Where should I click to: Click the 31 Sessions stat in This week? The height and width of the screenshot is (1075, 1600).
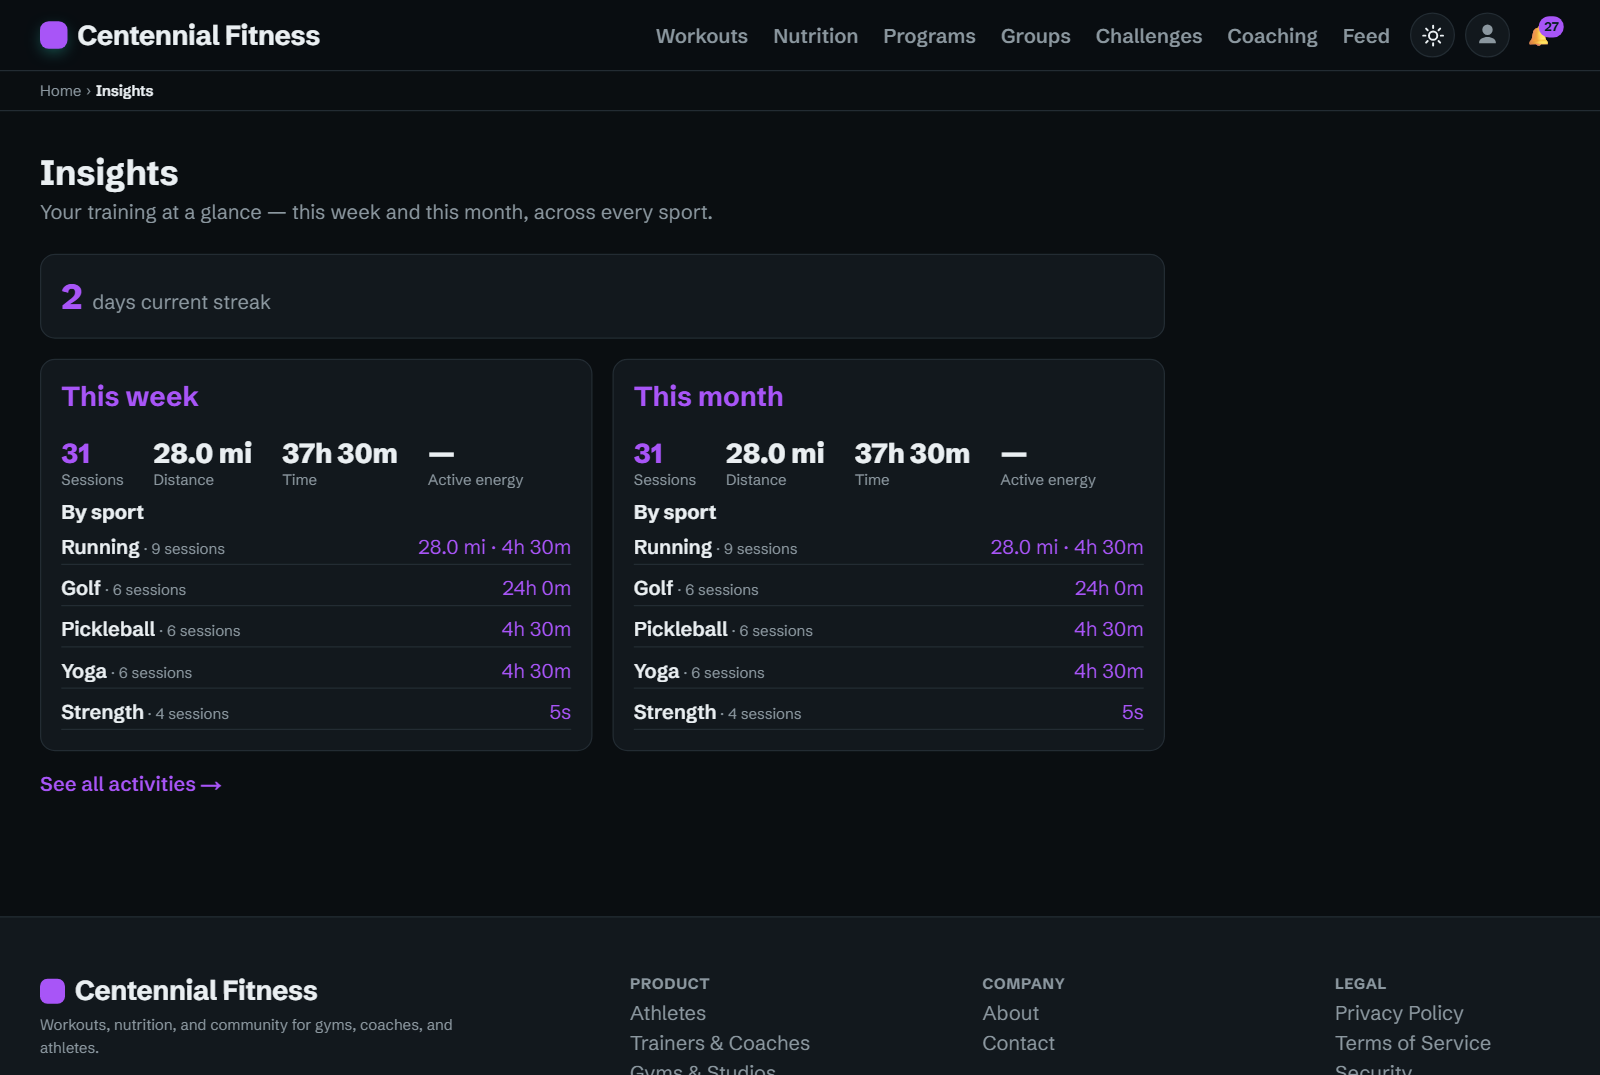click(x=92, y=464)
